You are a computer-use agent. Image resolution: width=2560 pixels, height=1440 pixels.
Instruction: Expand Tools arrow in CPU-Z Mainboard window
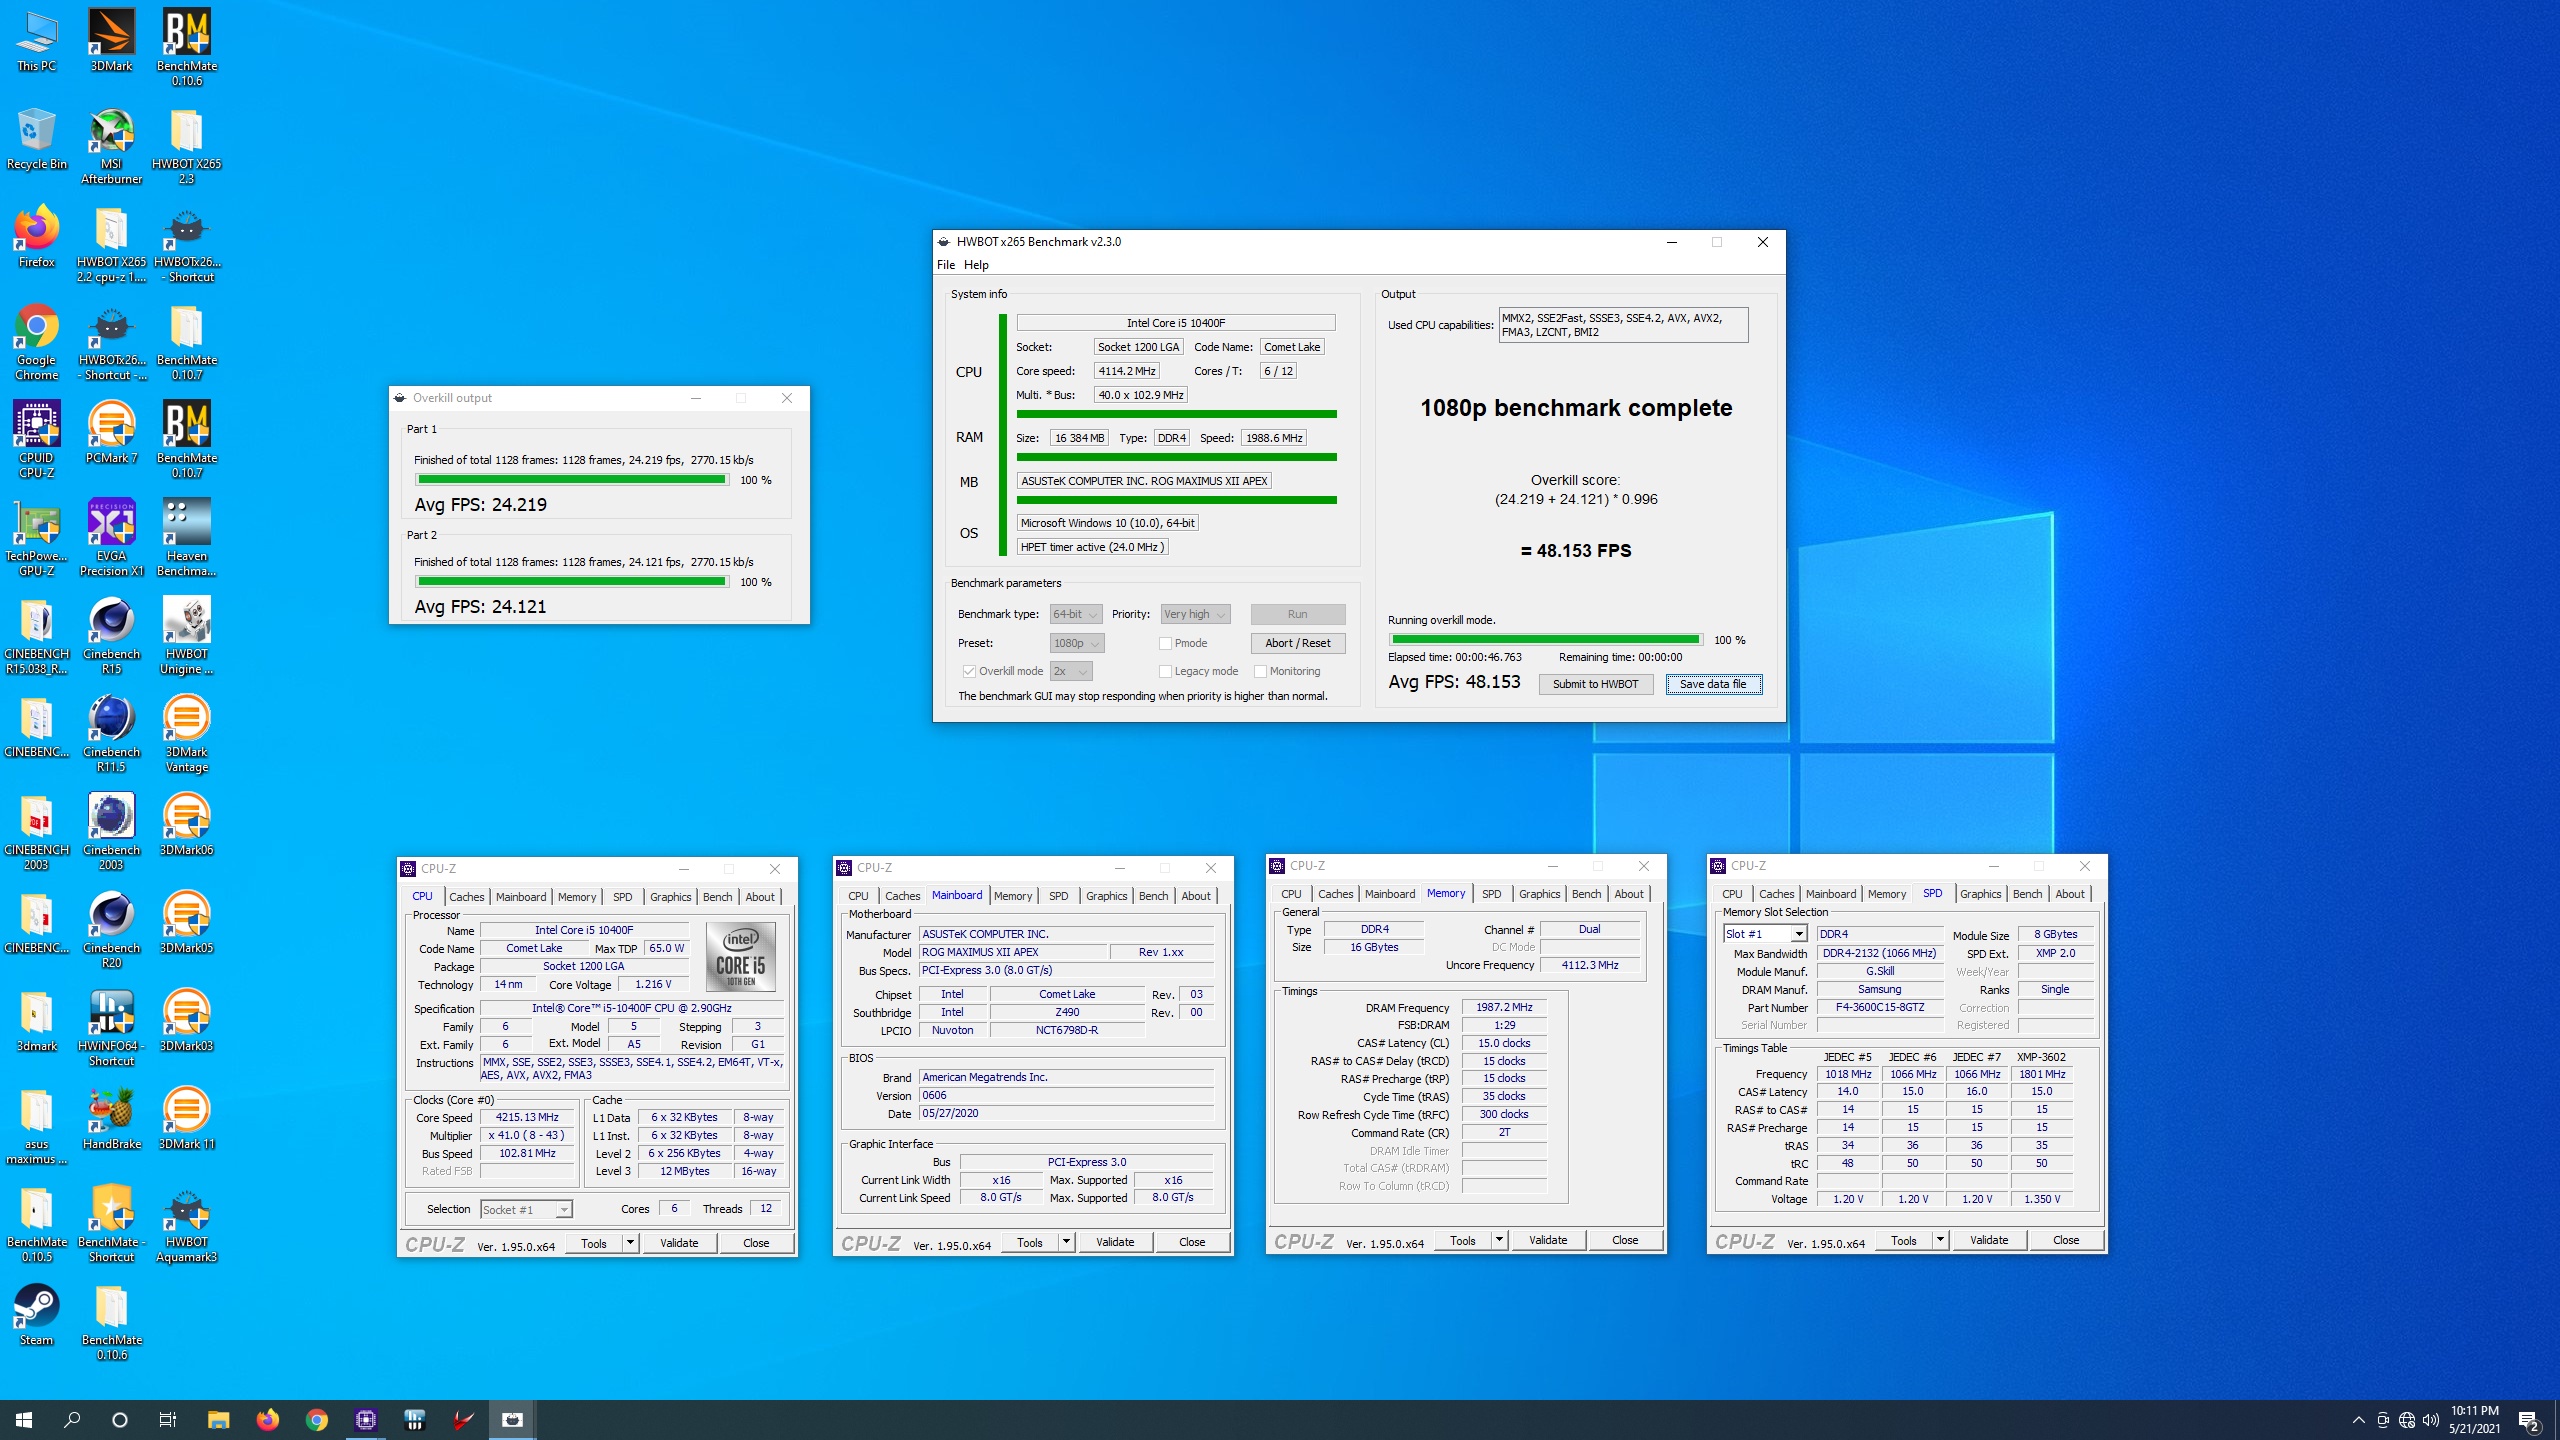click(1066, 1242)
